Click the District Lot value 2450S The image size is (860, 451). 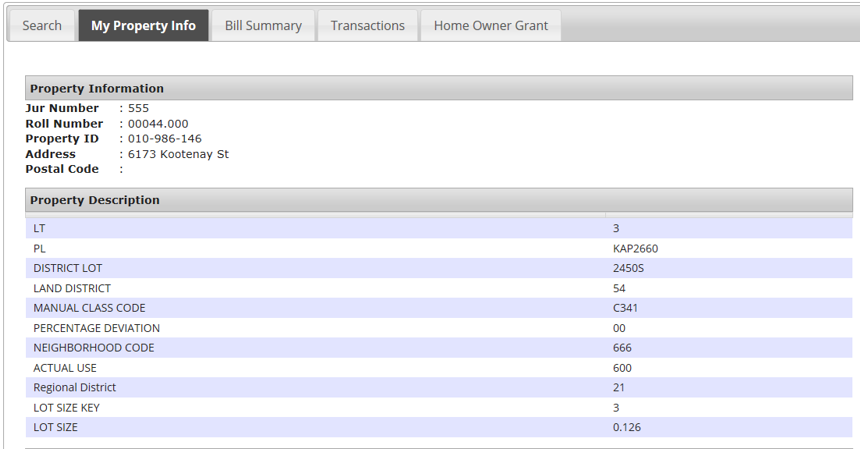tap(629, 268)
